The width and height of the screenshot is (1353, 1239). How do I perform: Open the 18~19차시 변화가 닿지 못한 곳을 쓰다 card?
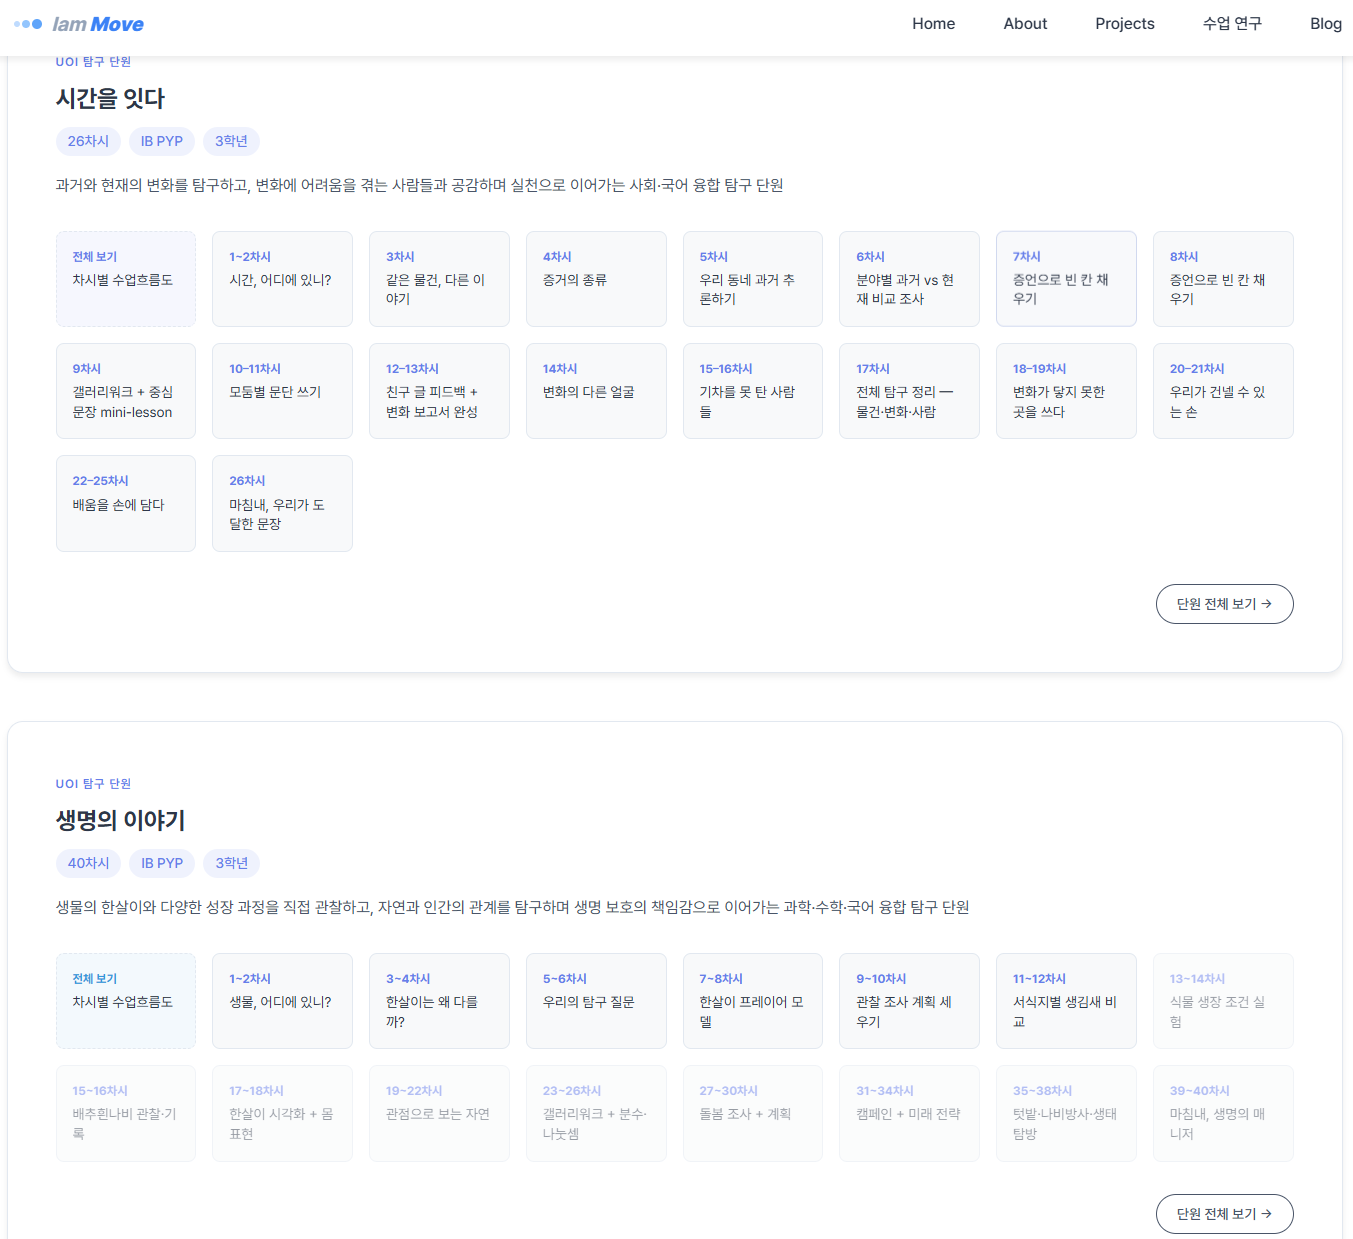(1066, 391)
